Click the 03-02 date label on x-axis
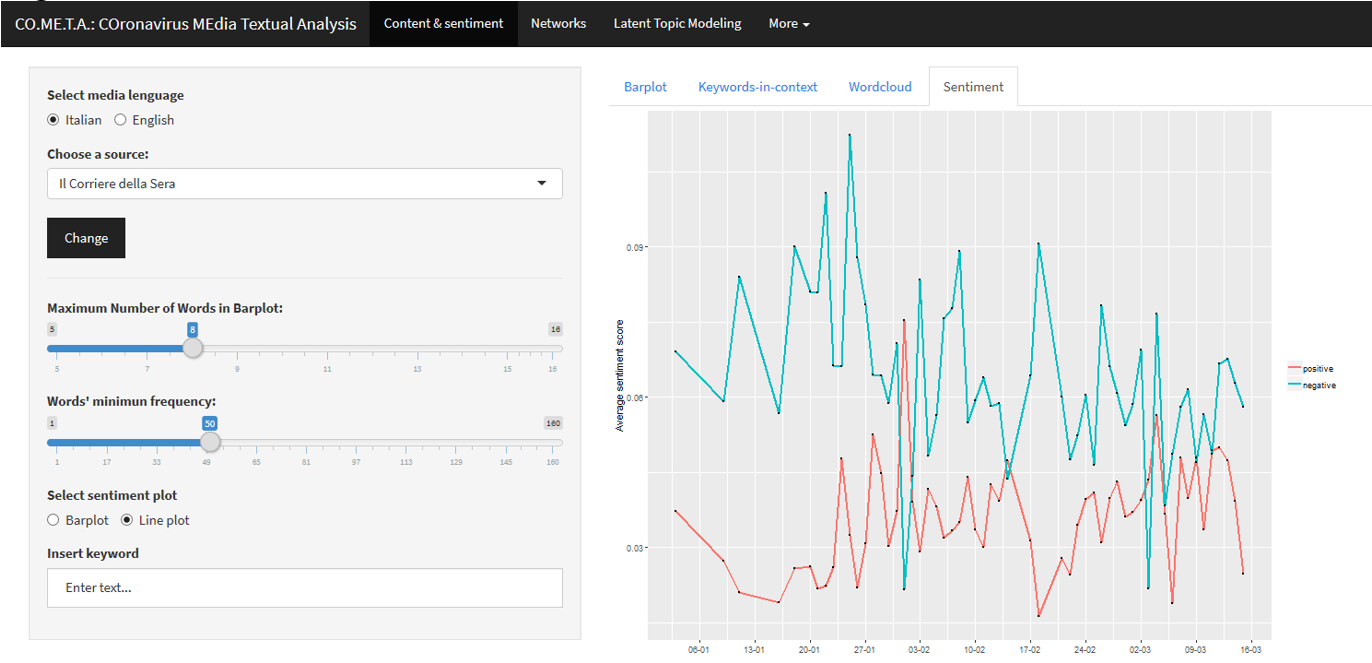The width and height of the screenshot is (1372, 663). pyautogui.click(x=919, y=648)
